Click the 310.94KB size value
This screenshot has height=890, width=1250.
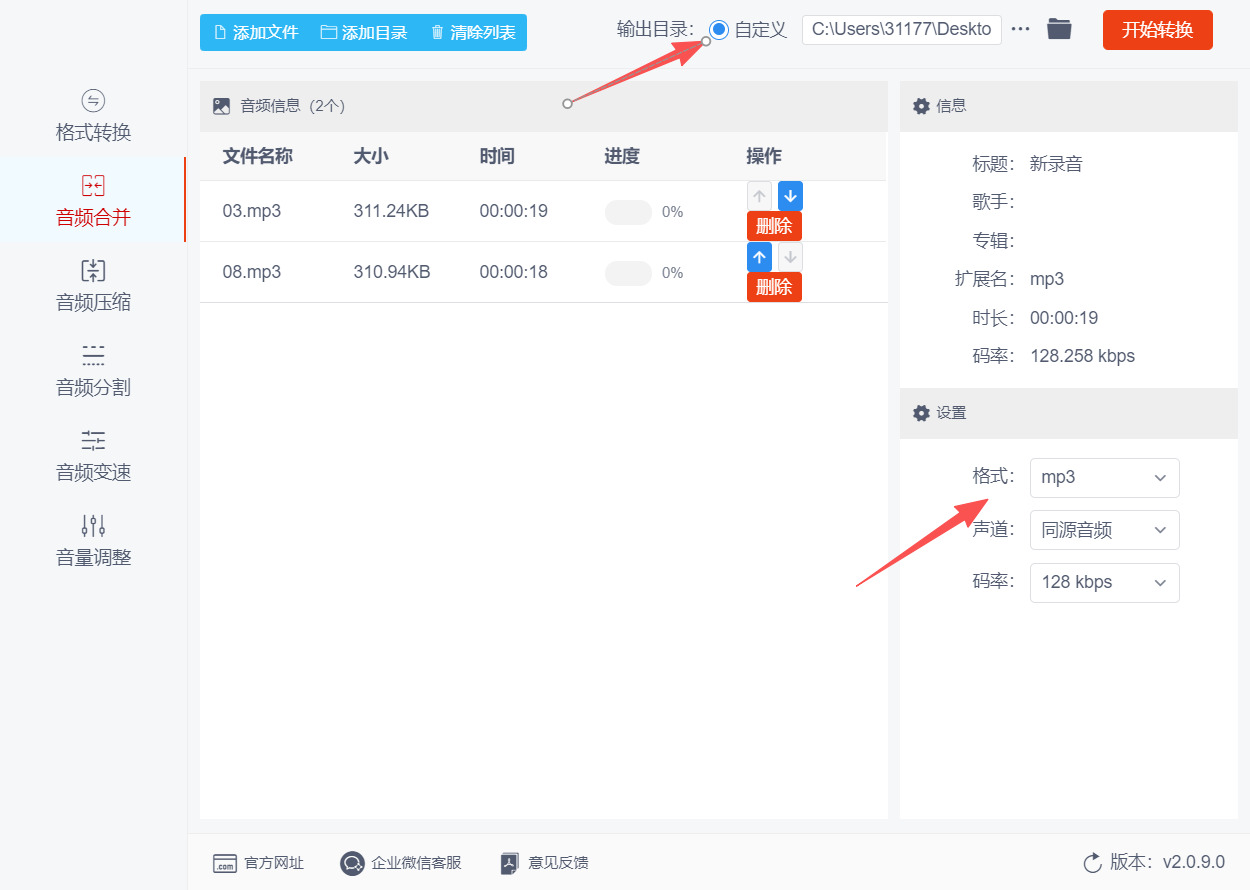pos(392,272)
